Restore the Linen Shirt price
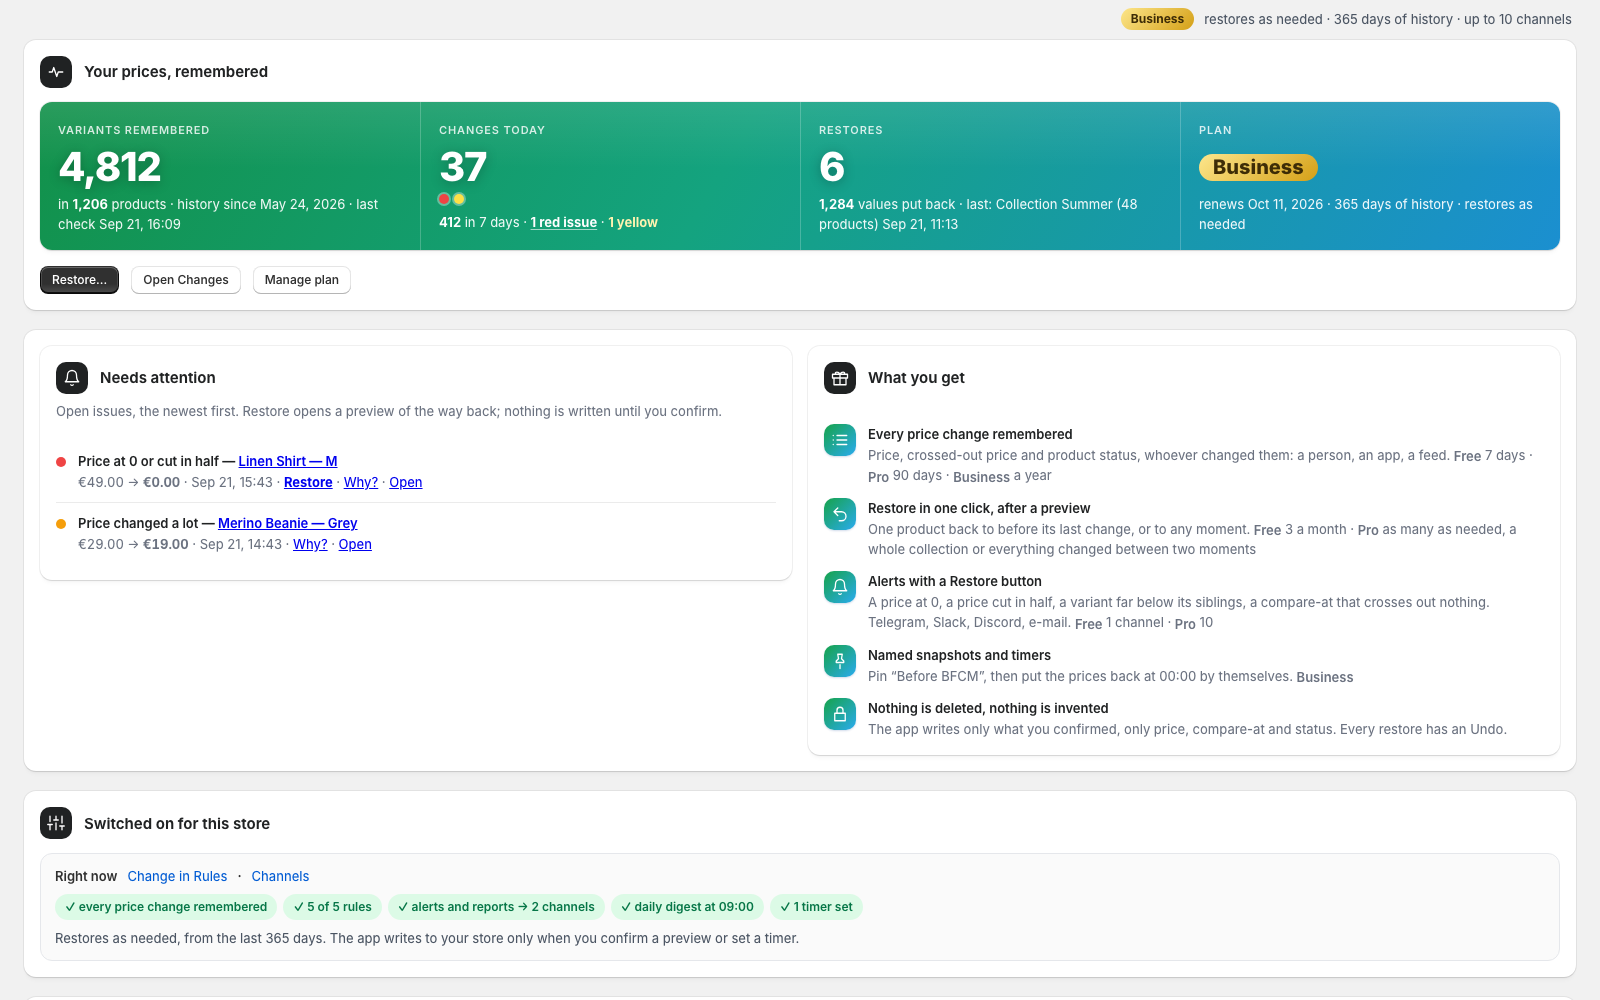 [x=308, y=482]
